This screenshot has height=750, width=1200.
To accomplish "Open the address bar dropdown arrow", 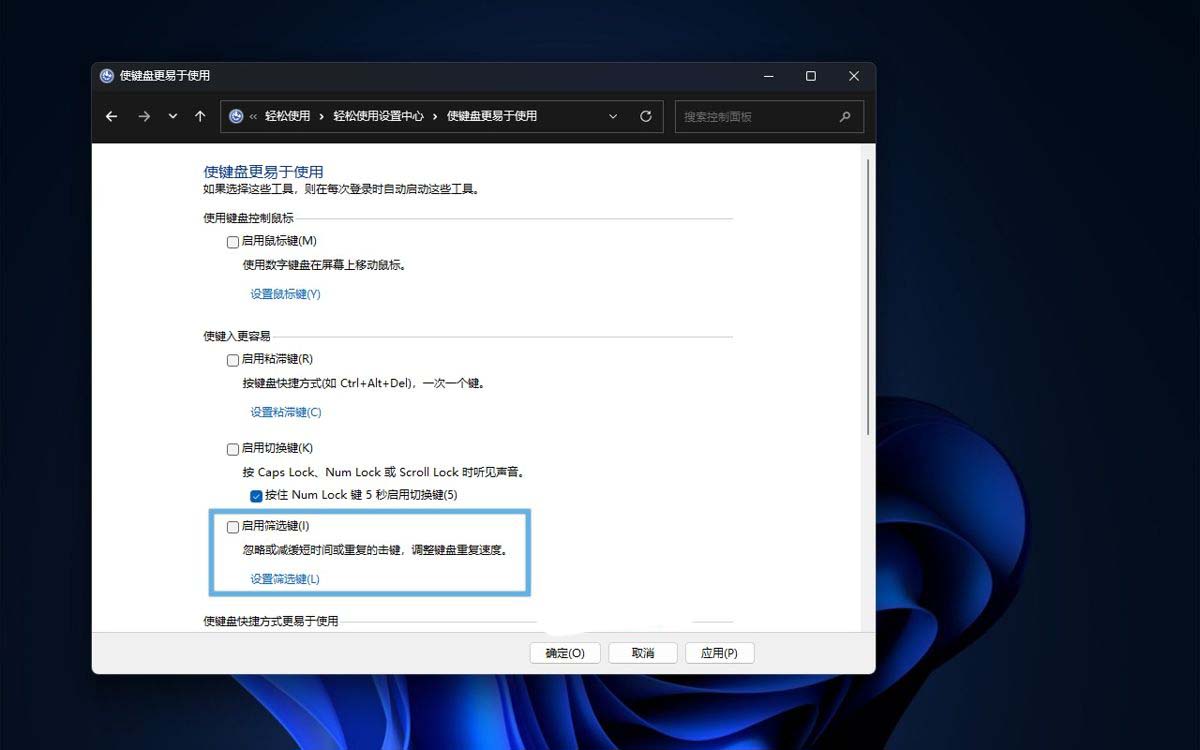I will click(x=613, y=116).
